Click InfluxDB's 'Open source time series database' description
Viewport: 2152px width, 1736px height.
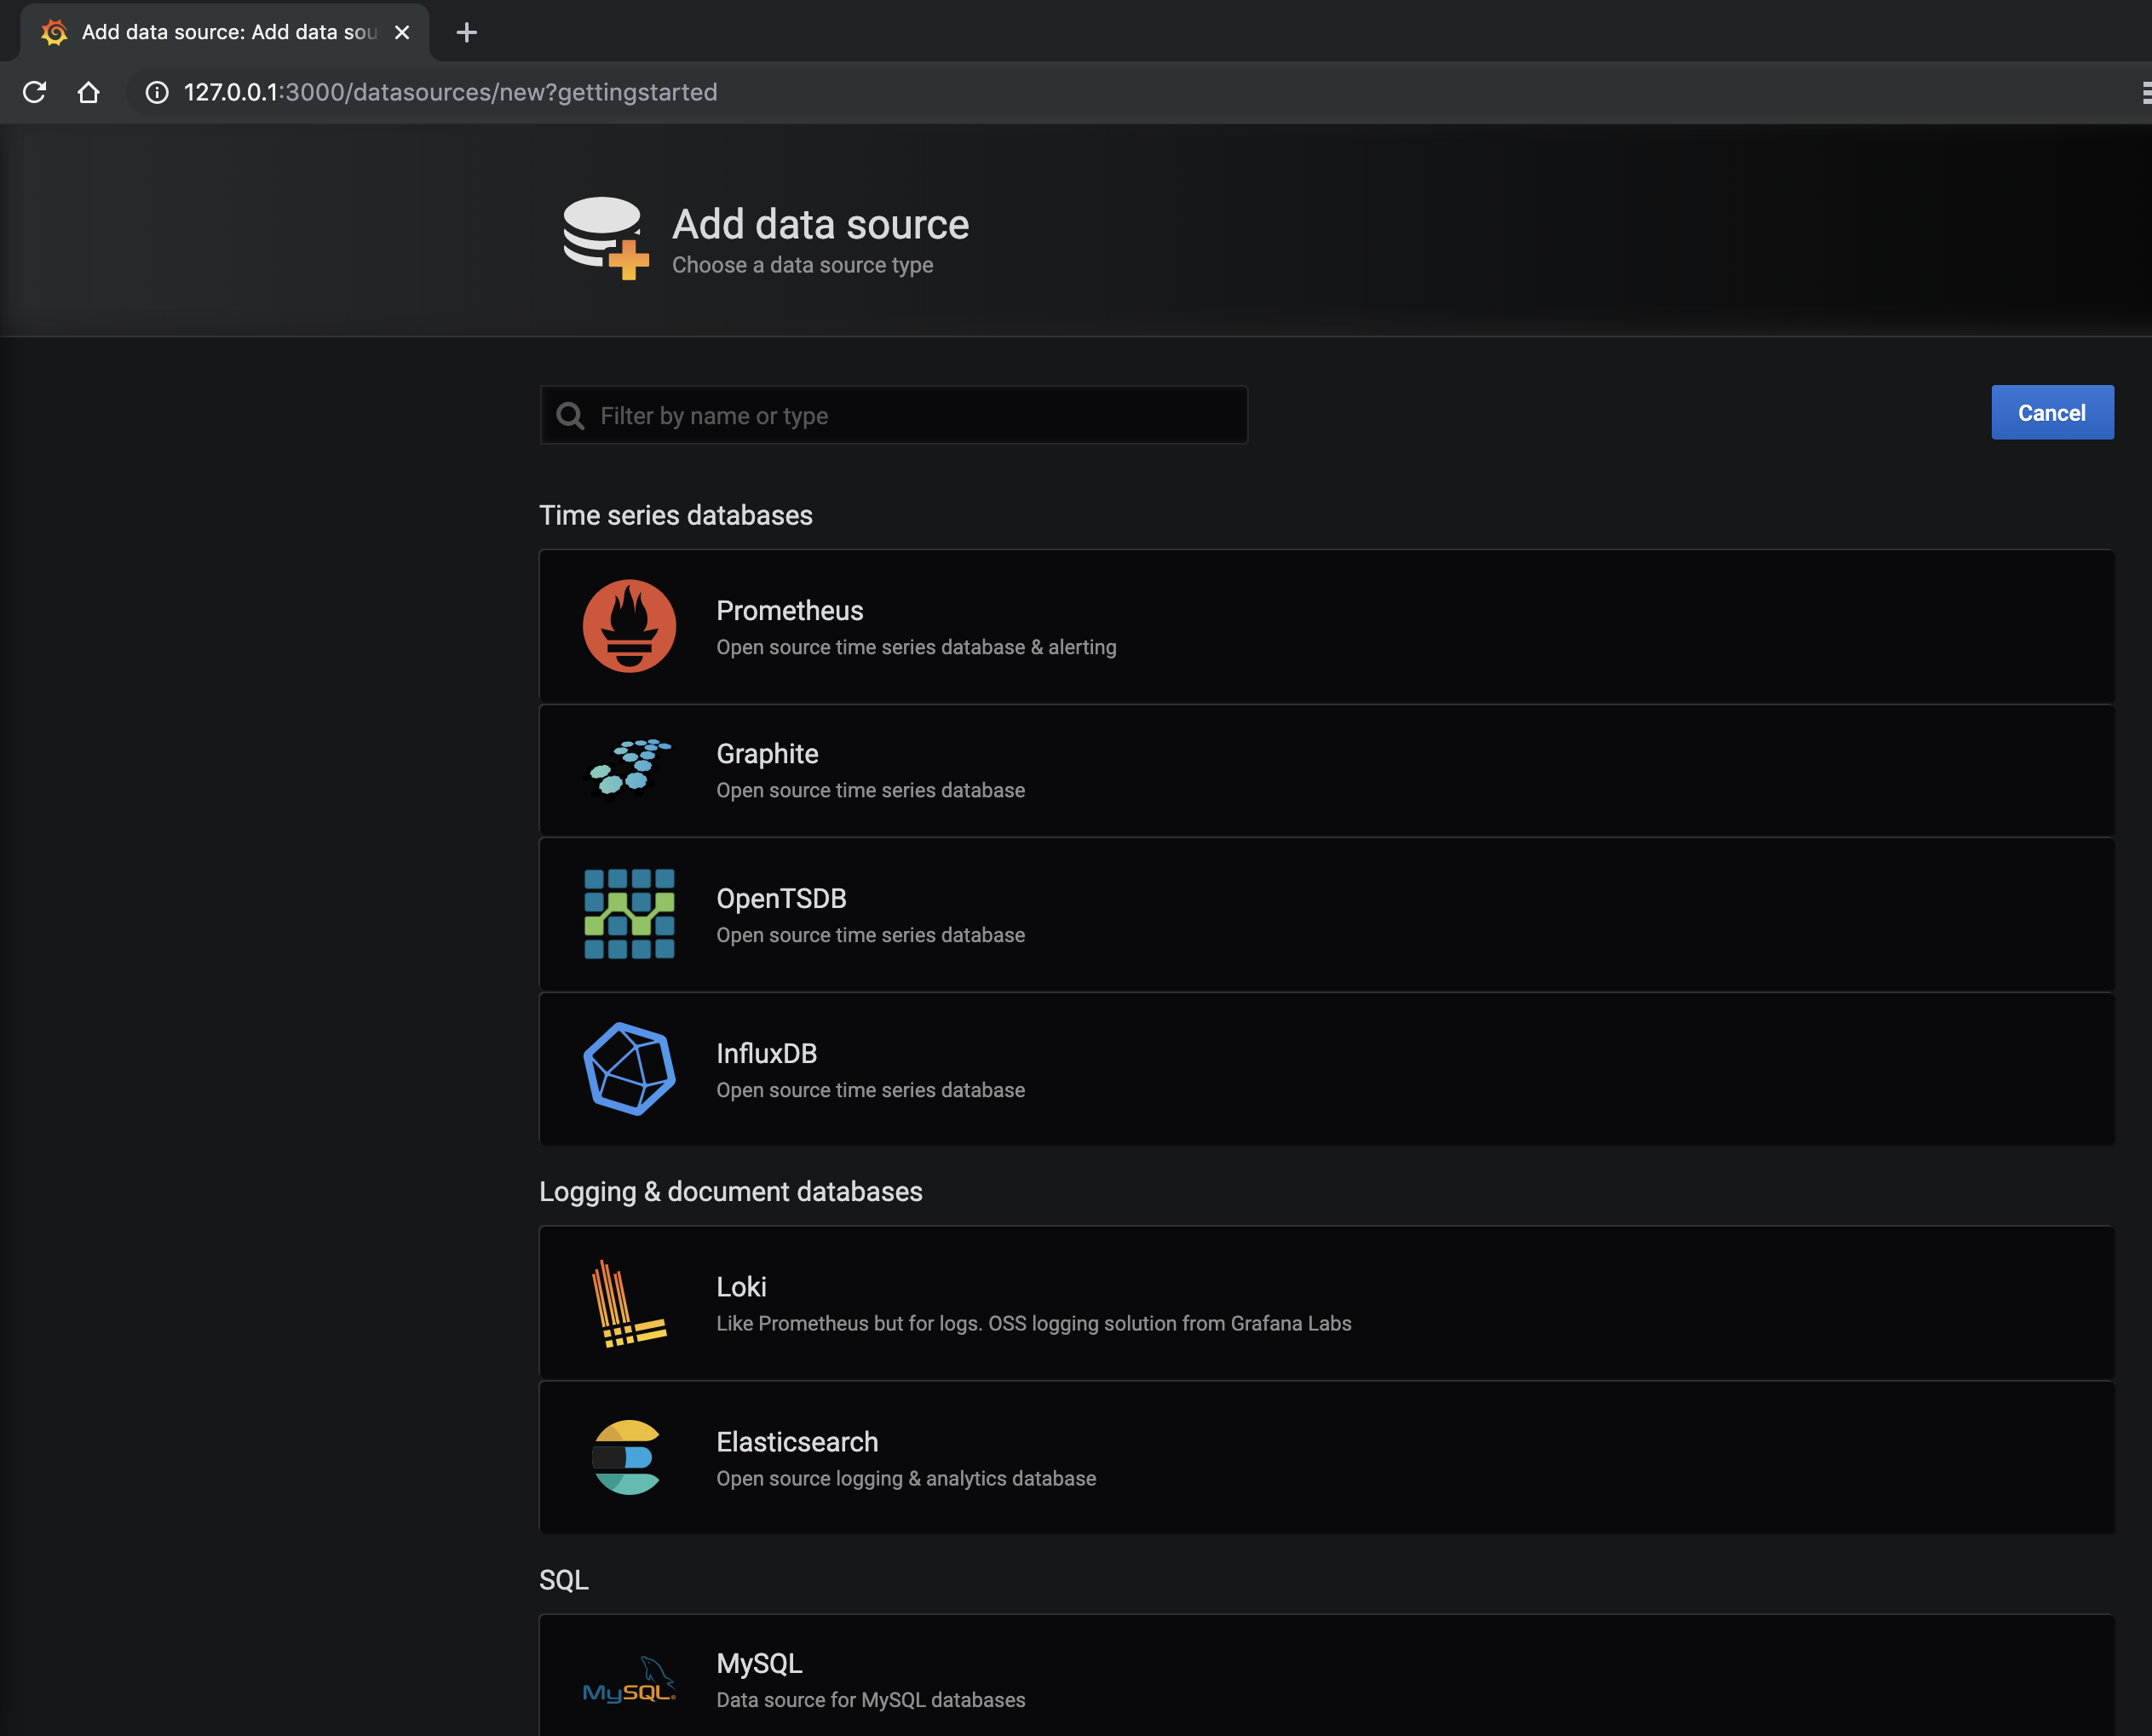click(871, 1090)
